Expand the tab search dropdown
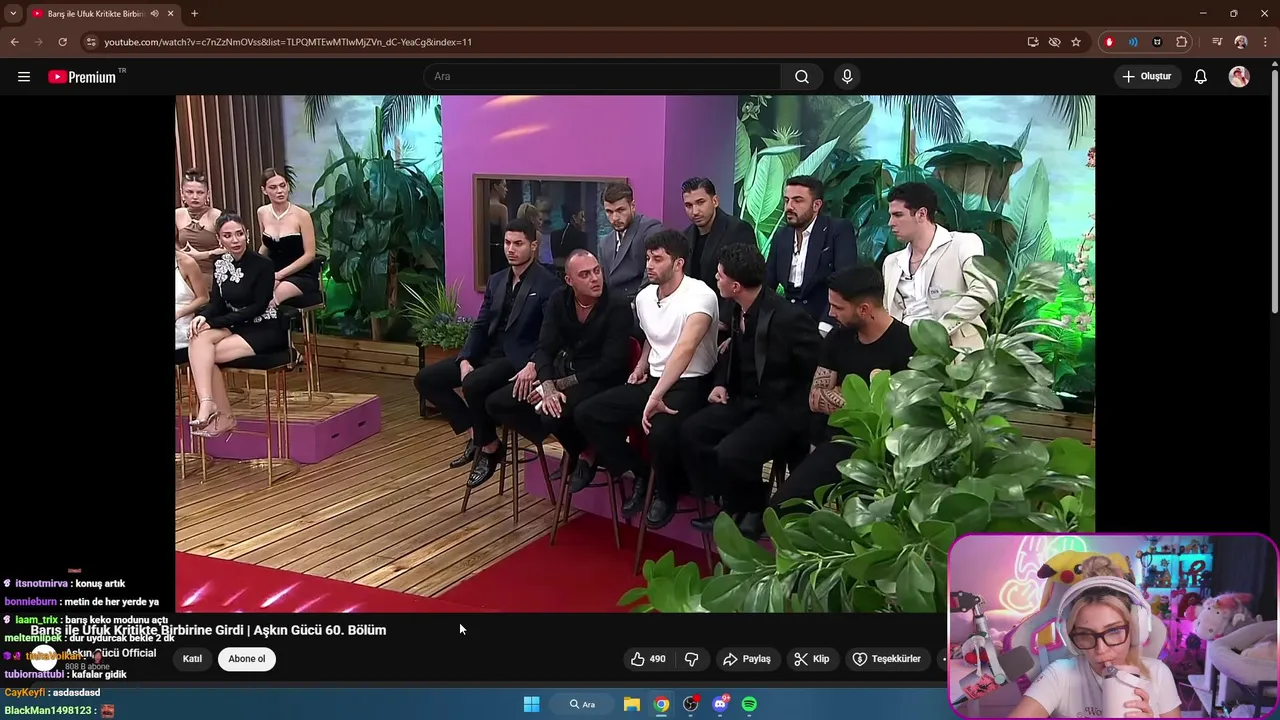This screenshot has width=1280, height=720. tap(13, 14)
